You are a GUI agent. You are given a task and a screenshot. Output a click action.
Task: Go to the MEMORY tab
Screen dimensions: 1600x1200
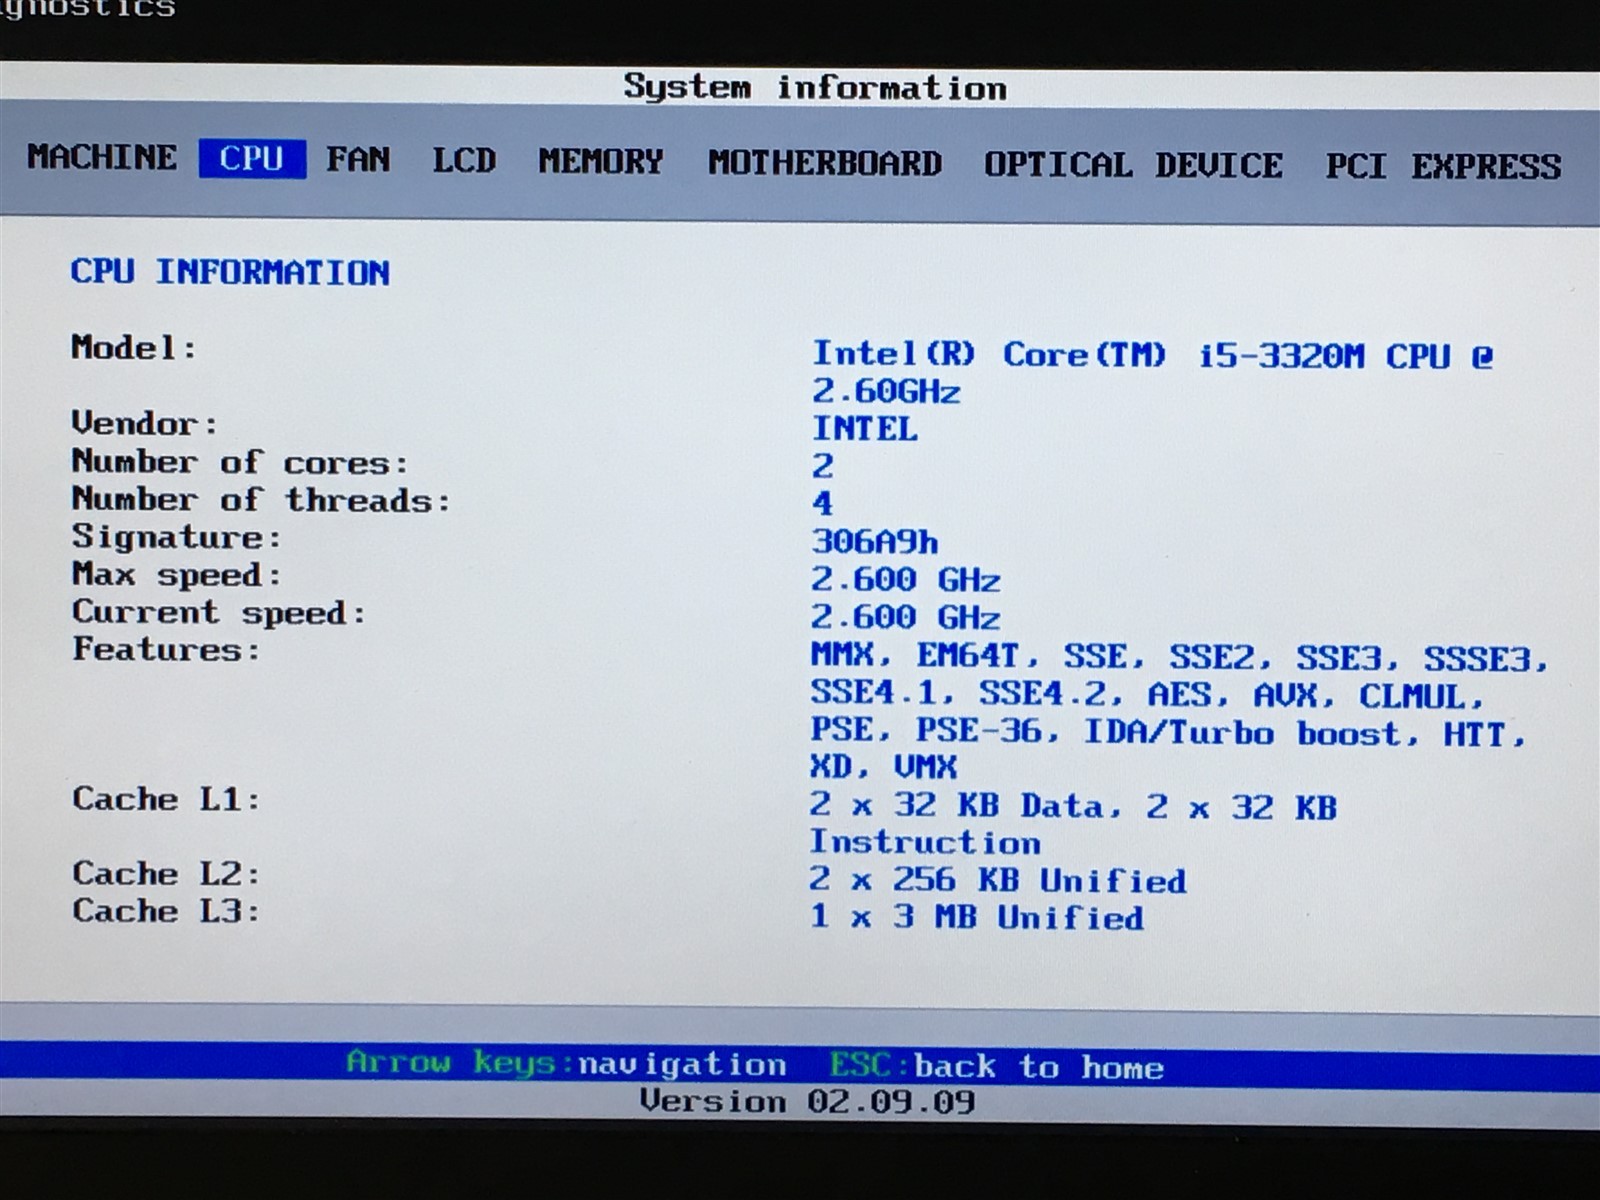pos(601,161)
